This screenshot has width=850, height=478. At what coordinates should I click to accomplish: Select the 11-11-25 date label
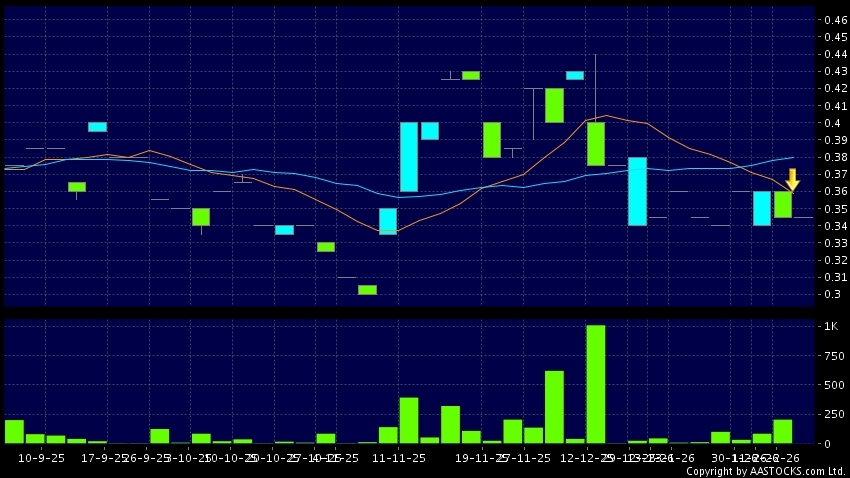pos(398,457)
